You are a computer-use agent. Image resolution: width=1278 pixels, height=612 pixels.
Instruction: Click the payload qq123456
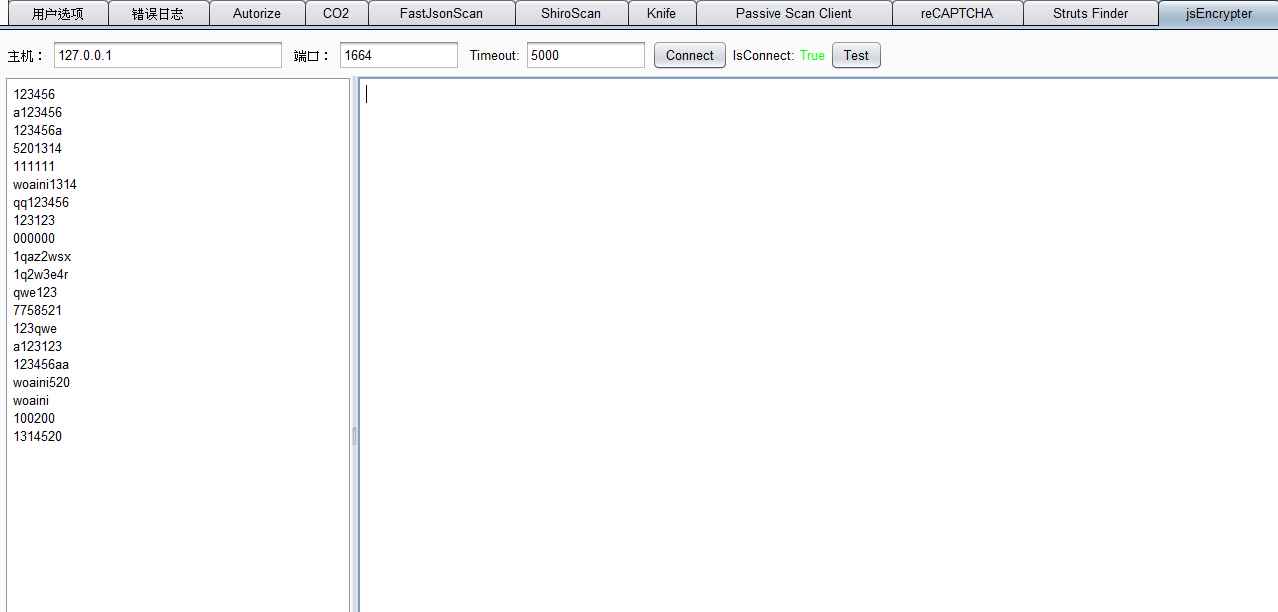pos(41,203)
